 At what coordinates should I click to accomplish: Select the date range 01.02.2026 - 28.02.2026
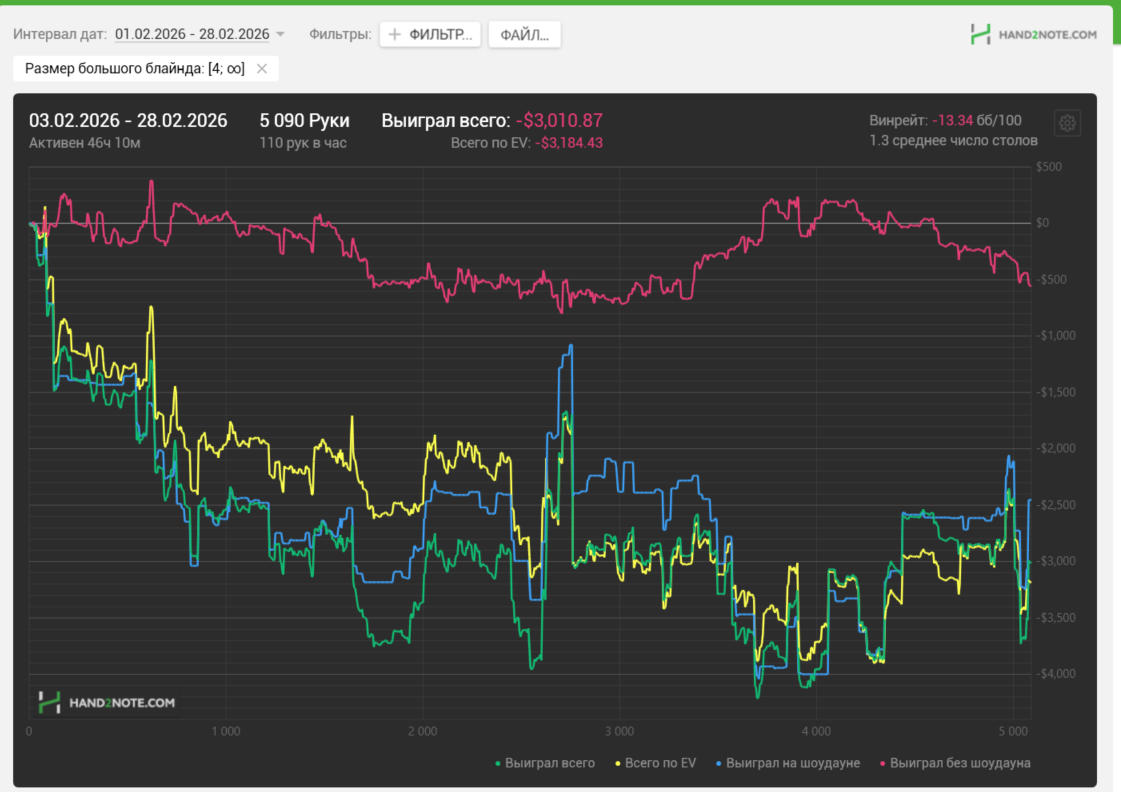pyautogui.click(x=192, y=34)
